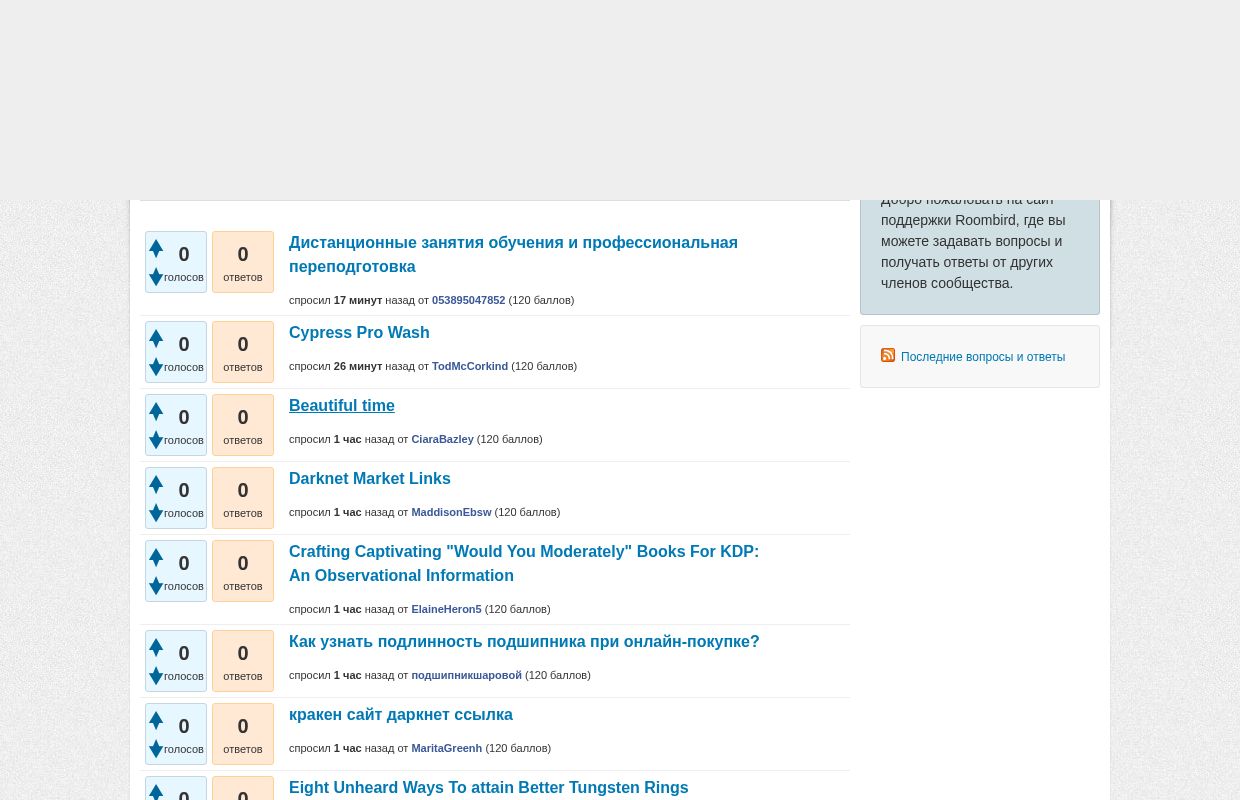Open the 'Cypress Pro Wash' question
Image resolution: width=1240 pixels, height=800 pixels.
pos(359,333)
